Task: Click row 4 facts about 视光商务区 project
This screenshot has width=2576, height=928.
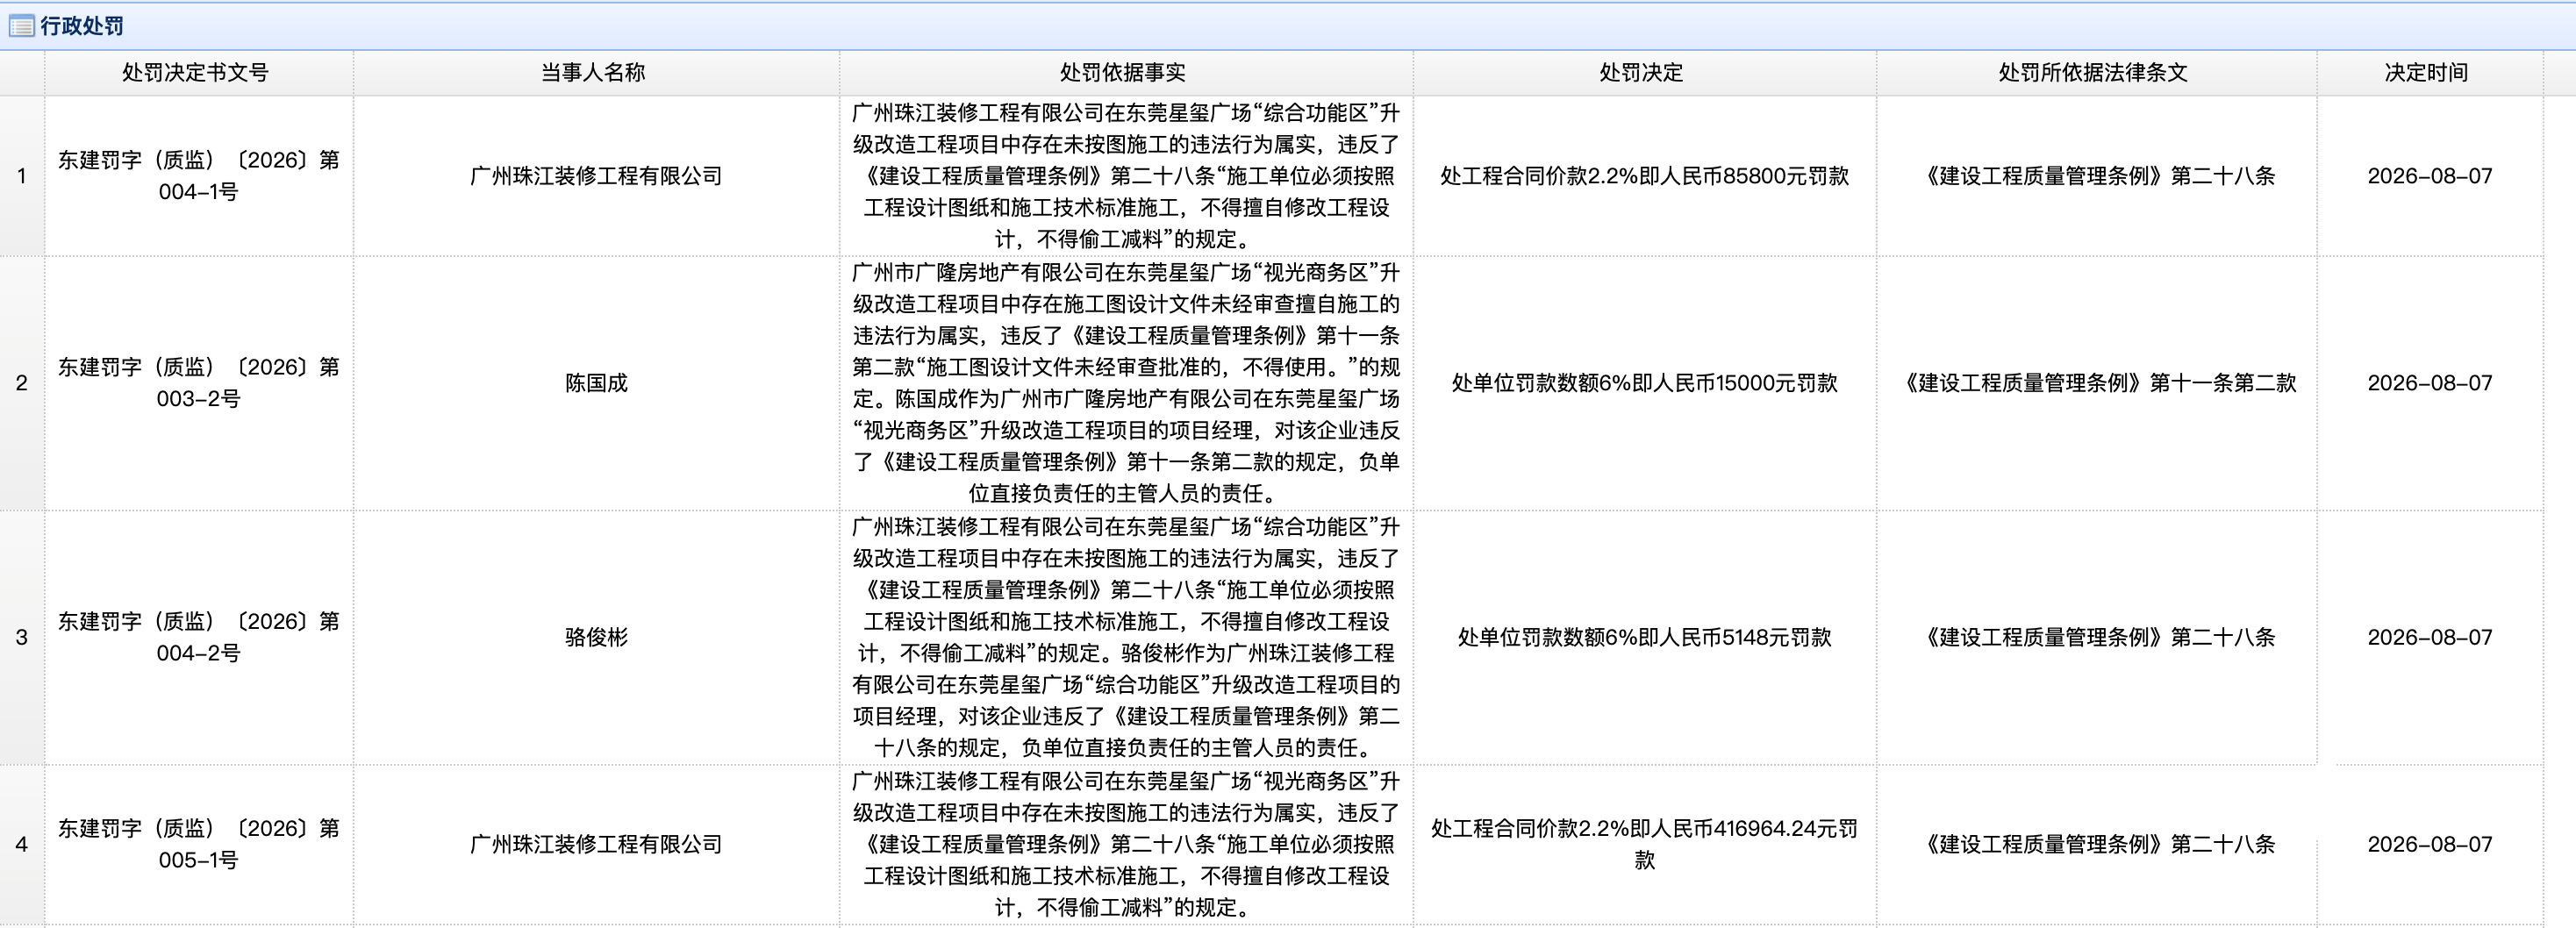Action: coord(1126,844)
